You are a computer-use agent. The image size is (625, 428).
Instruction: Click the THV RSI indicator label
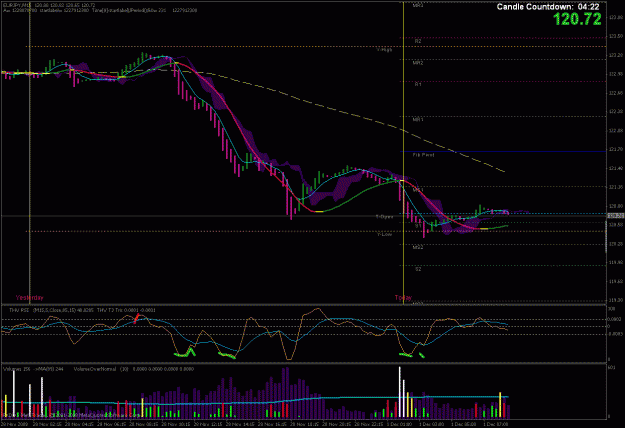point(20,310)
